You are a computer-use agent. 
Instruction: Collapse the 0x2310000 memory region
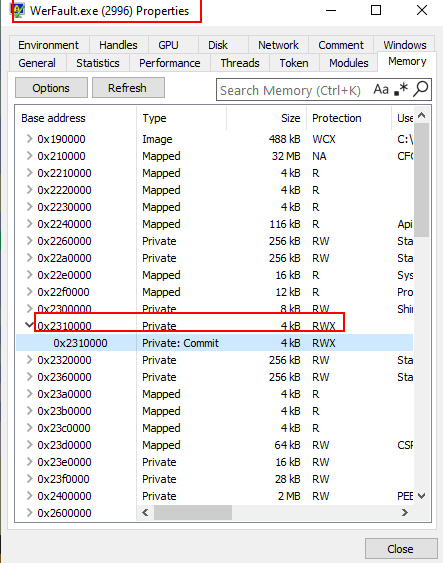coord(29,325)
